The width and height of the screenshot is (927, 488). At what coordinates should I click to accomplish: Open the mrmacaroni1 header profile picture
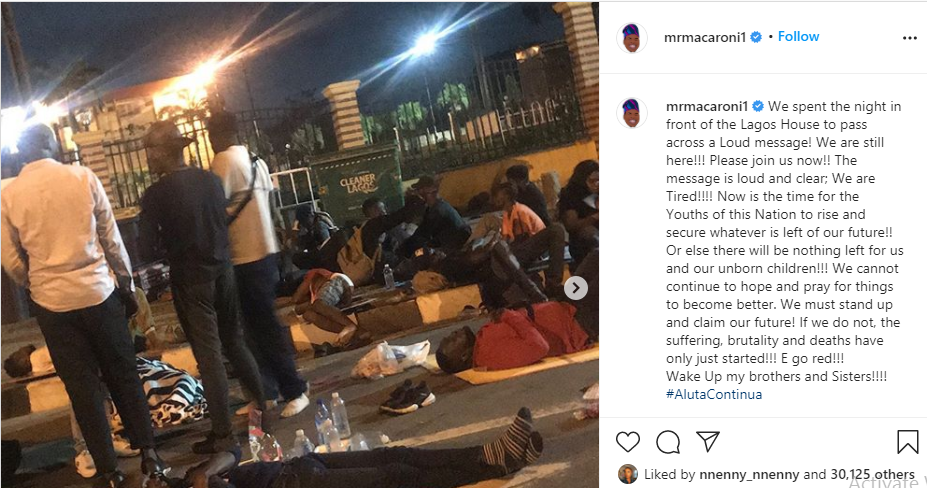point(631,38)
